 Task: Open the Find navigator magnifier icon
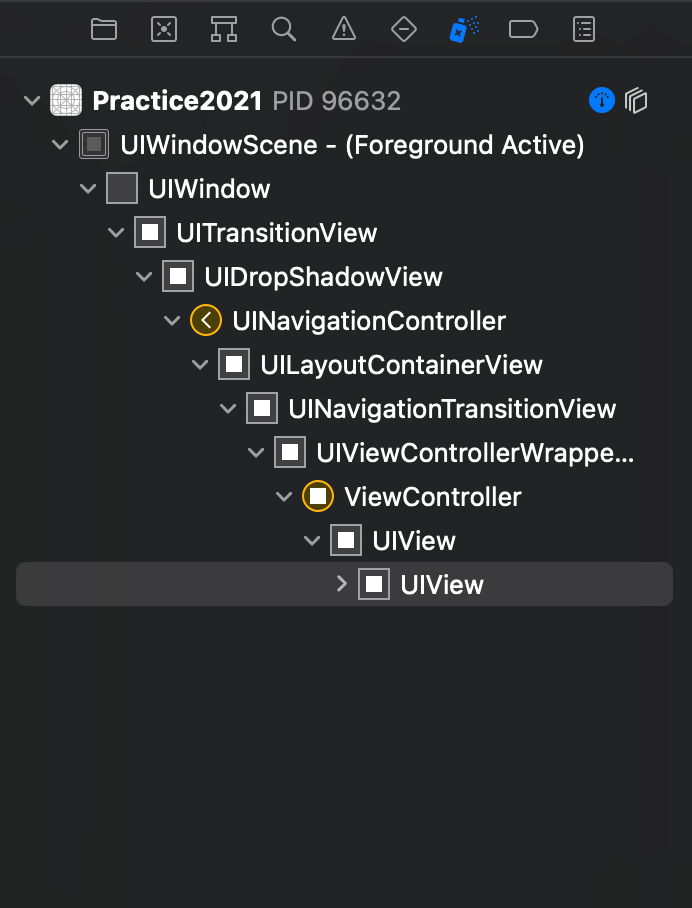[284, 29]
